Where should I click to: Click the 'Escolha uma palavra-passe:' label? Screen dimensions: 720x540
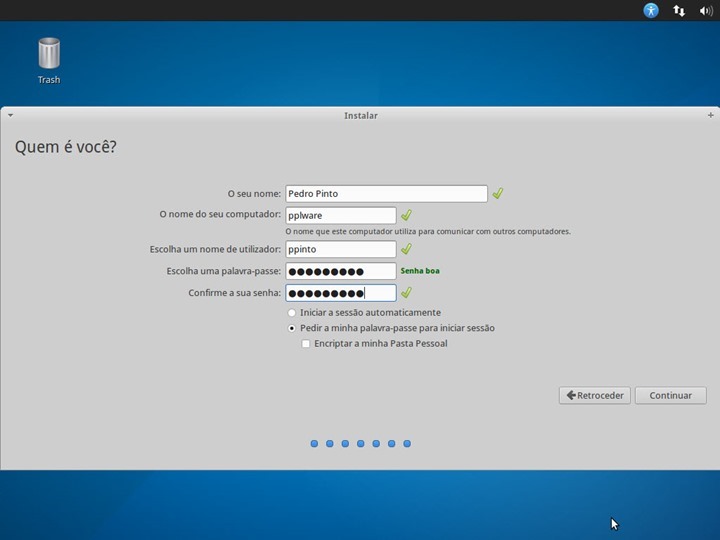pyautogui.click(x=224, y=271)
